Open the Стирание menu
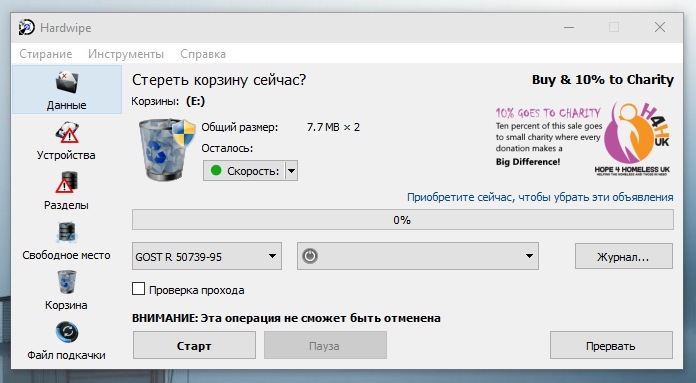The width and height of the screenshot is (696, 383). 46,54
